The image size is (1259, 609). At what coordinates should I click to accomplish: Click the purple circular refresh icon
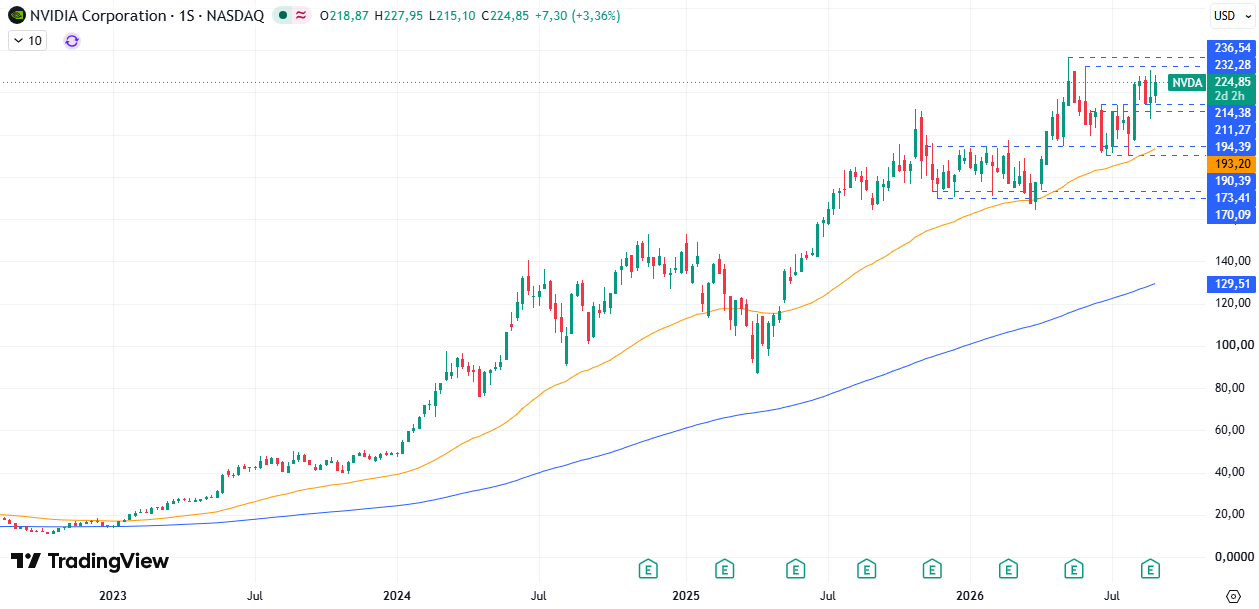(x=71, y=40)
